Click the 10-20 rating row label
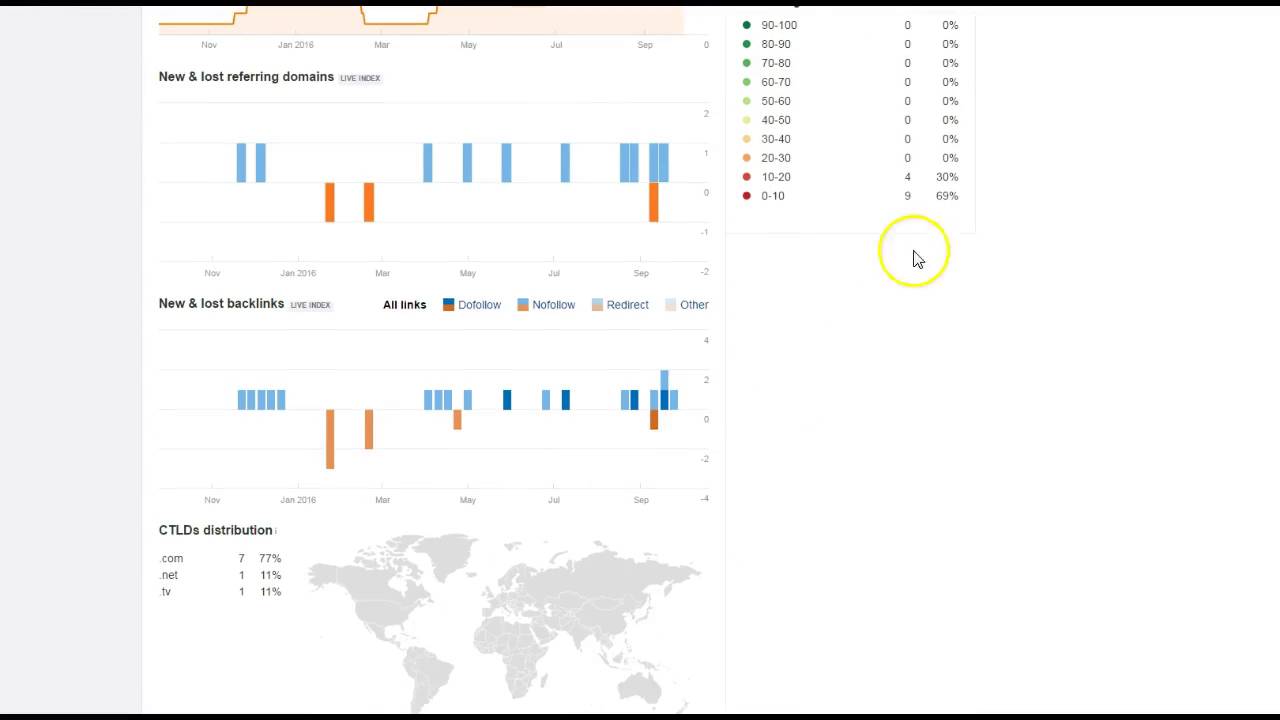This screenshot has height=720, width=1280. click(x=776, y=177)
